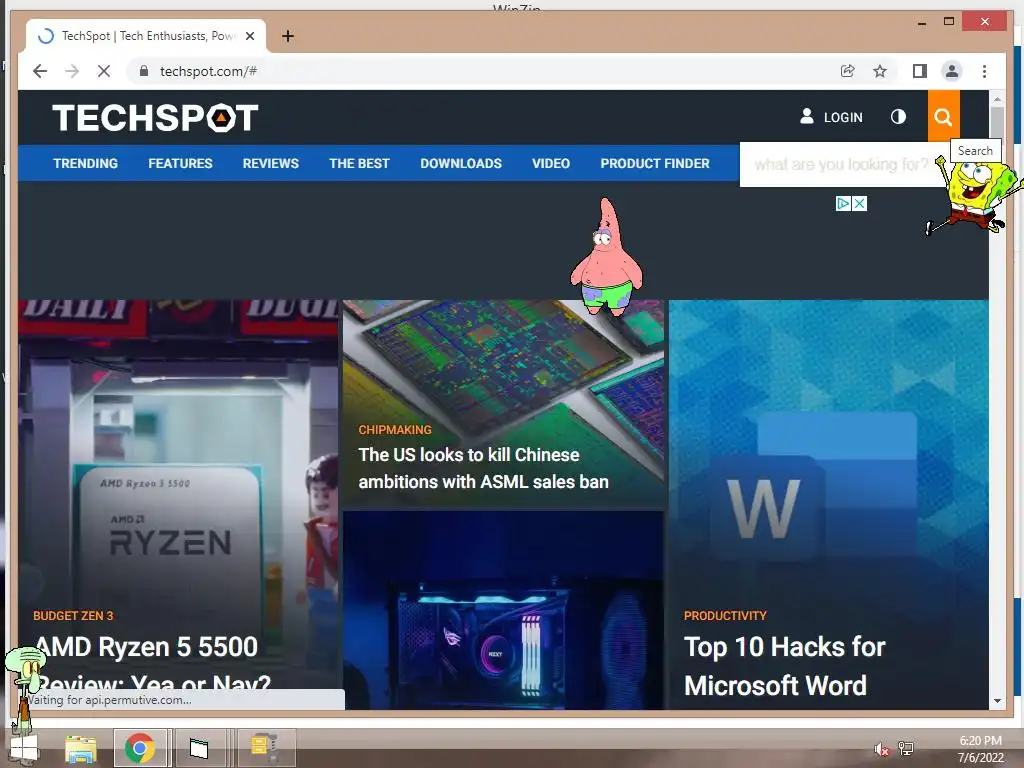Open the Chrome three-dot menu

(x=984, y=71)
